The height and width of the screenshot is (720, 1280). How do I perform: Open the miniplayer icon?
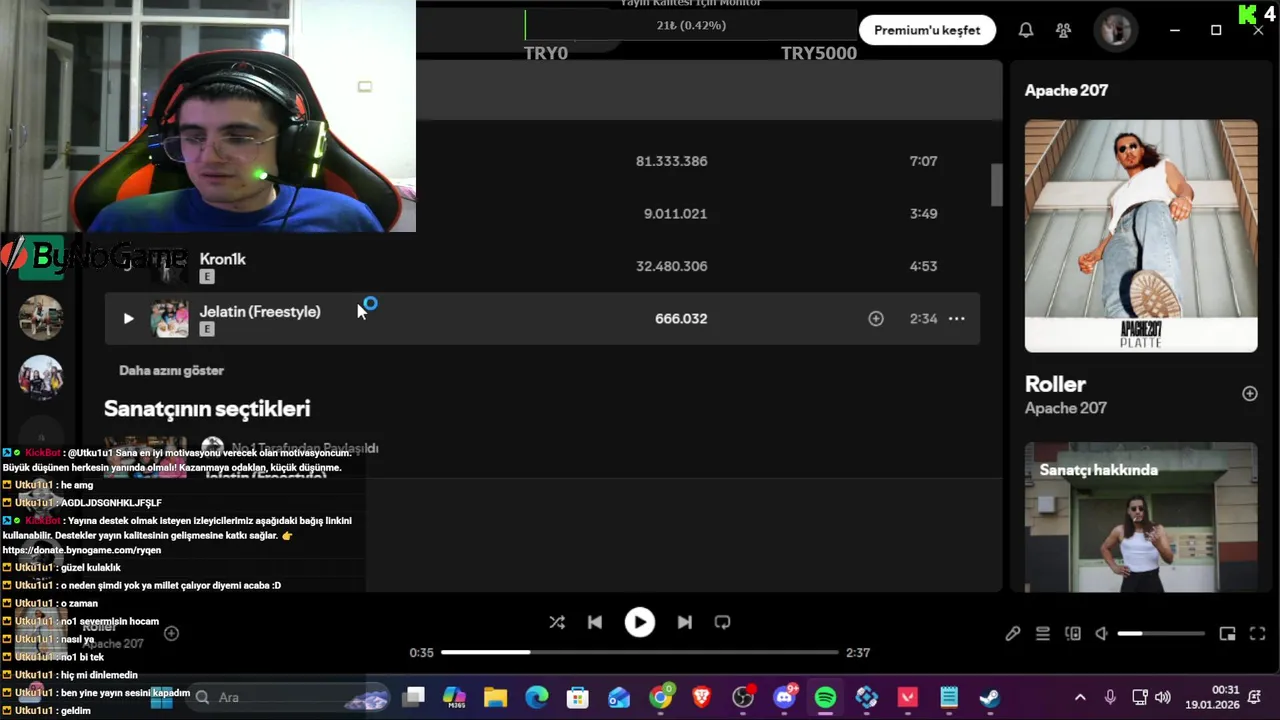pos(1228,634)
